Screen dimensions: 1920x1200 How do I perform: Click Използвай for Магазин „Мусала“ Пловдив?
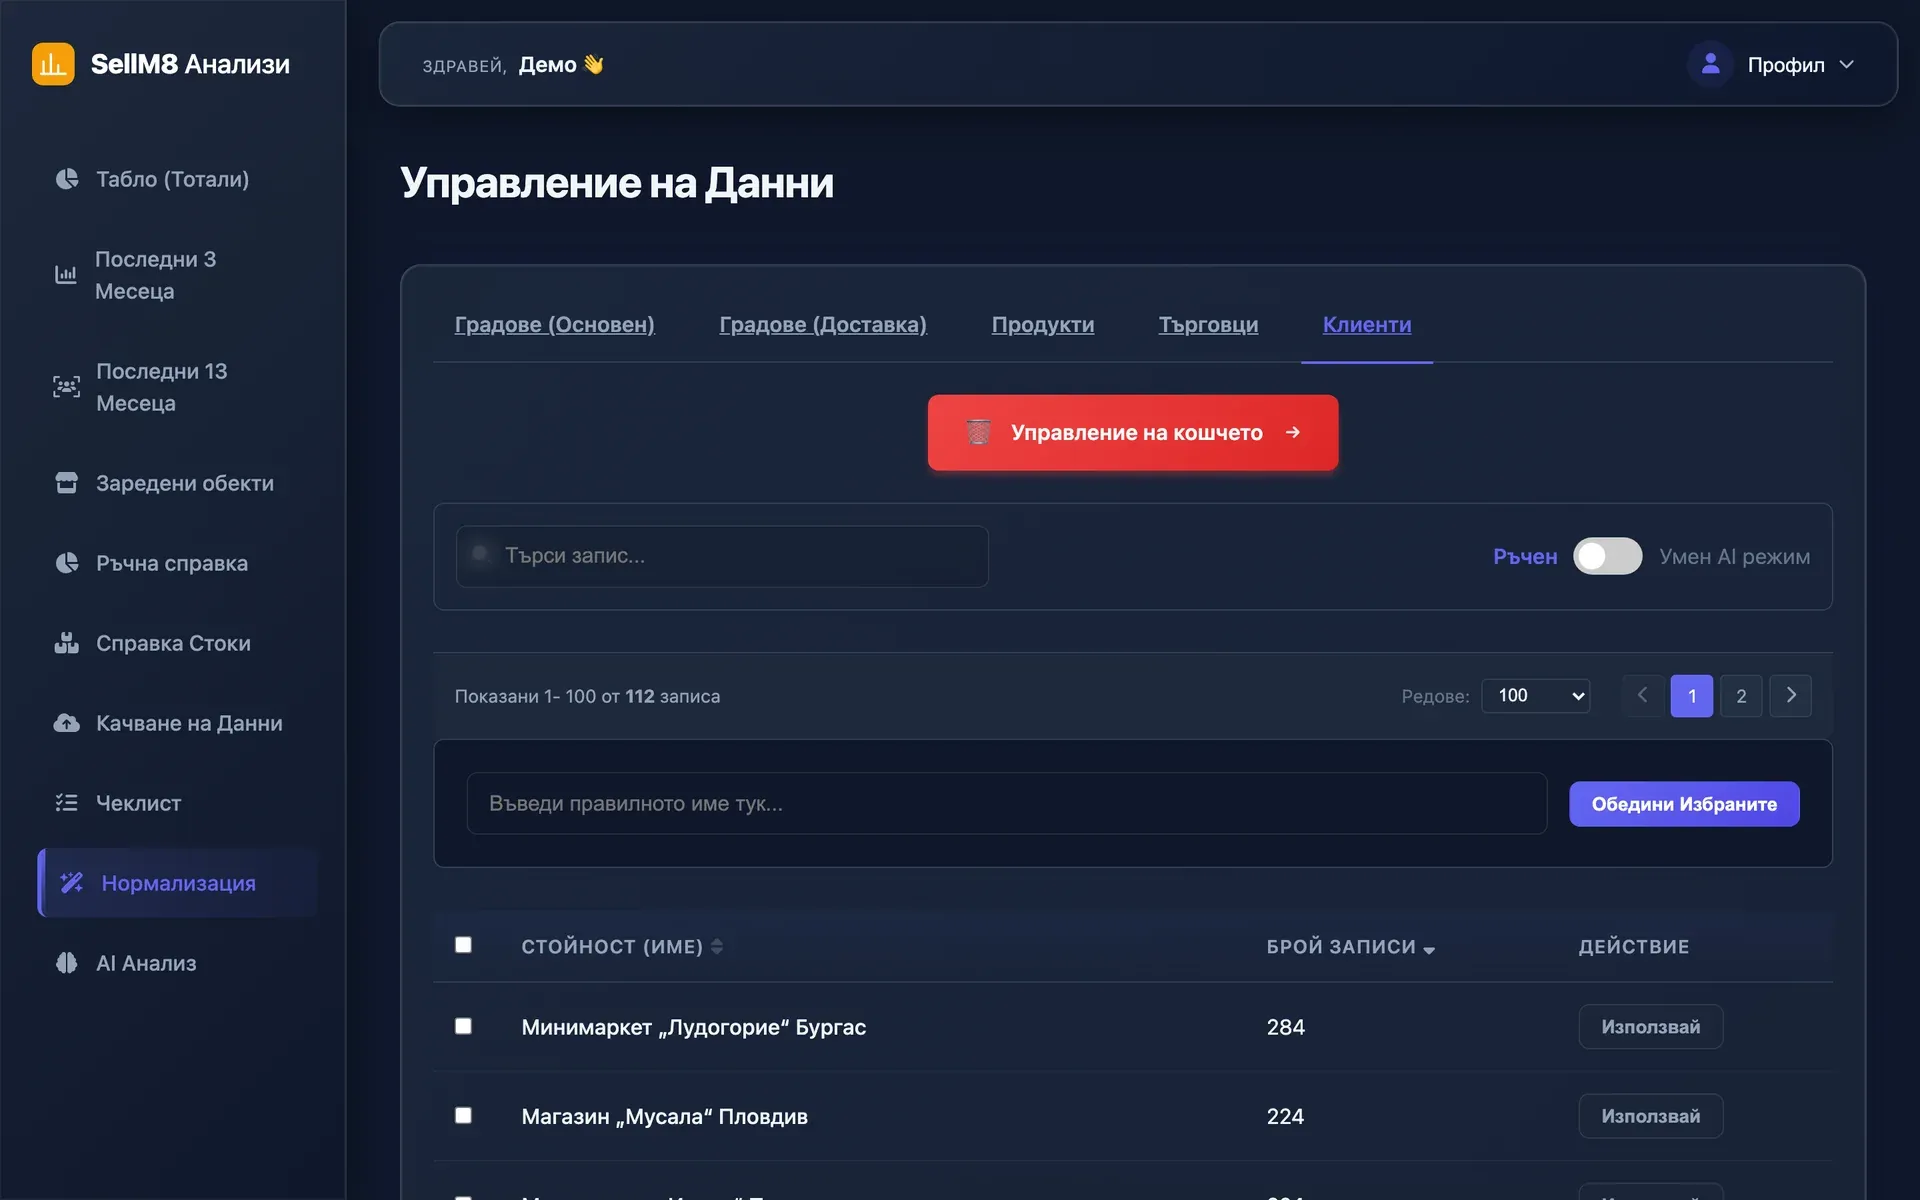pyautogui.click(x=1650, y=1116)
